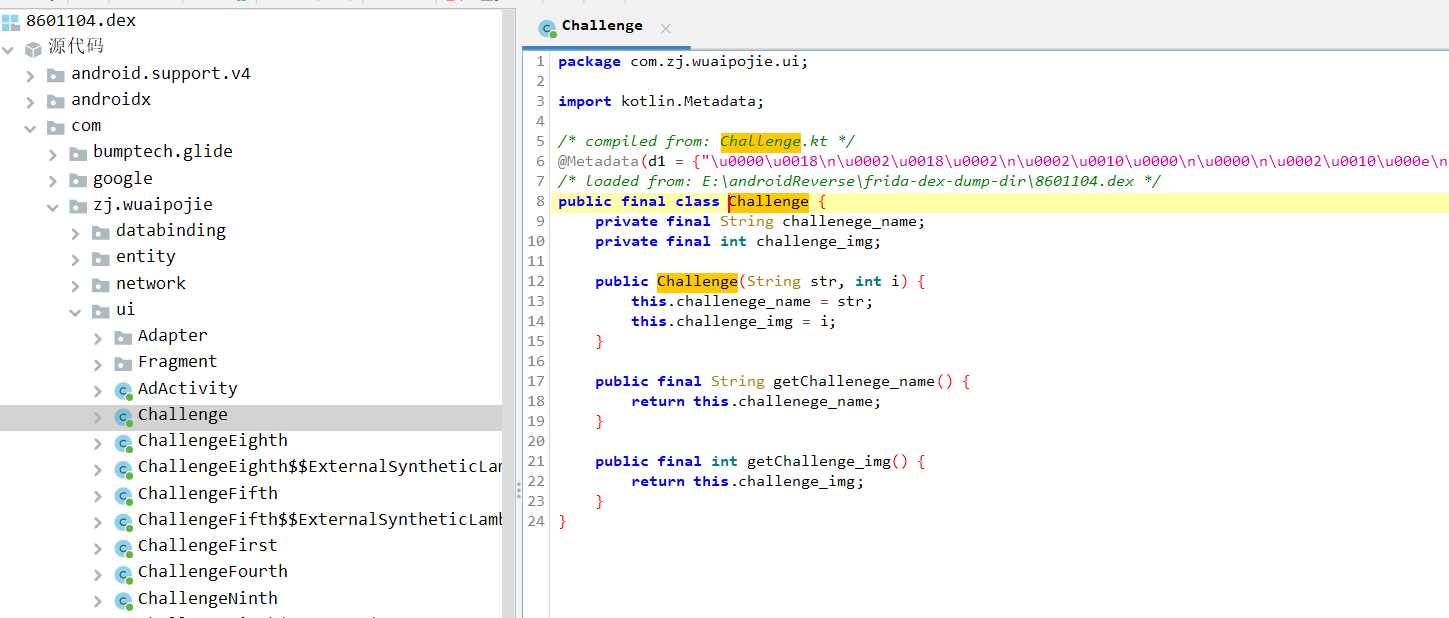Collapse the com package

(30, 127)
